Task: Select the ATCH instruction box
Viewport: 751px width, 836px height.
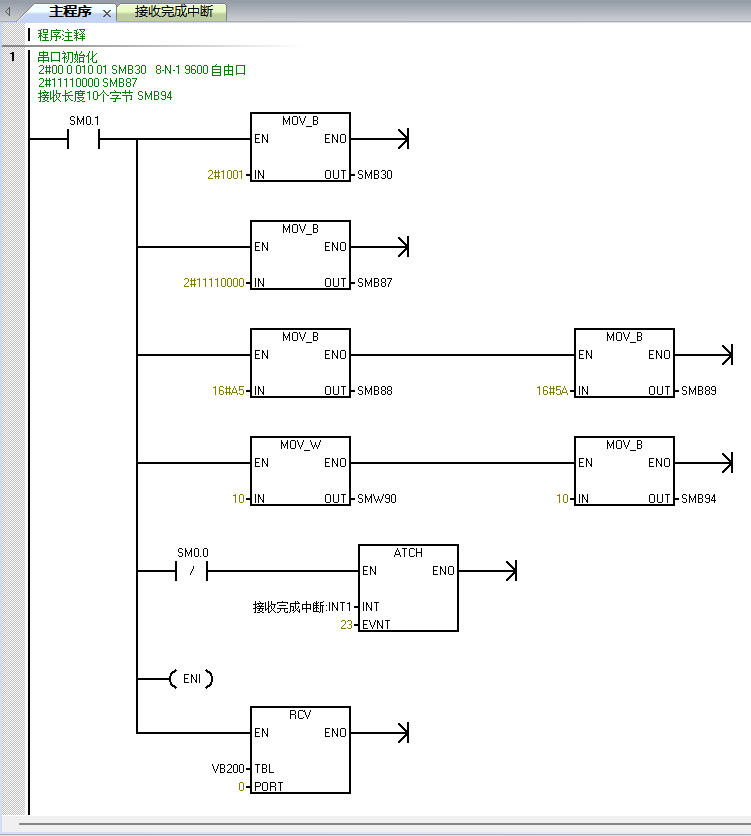Action: coord(408,588)
